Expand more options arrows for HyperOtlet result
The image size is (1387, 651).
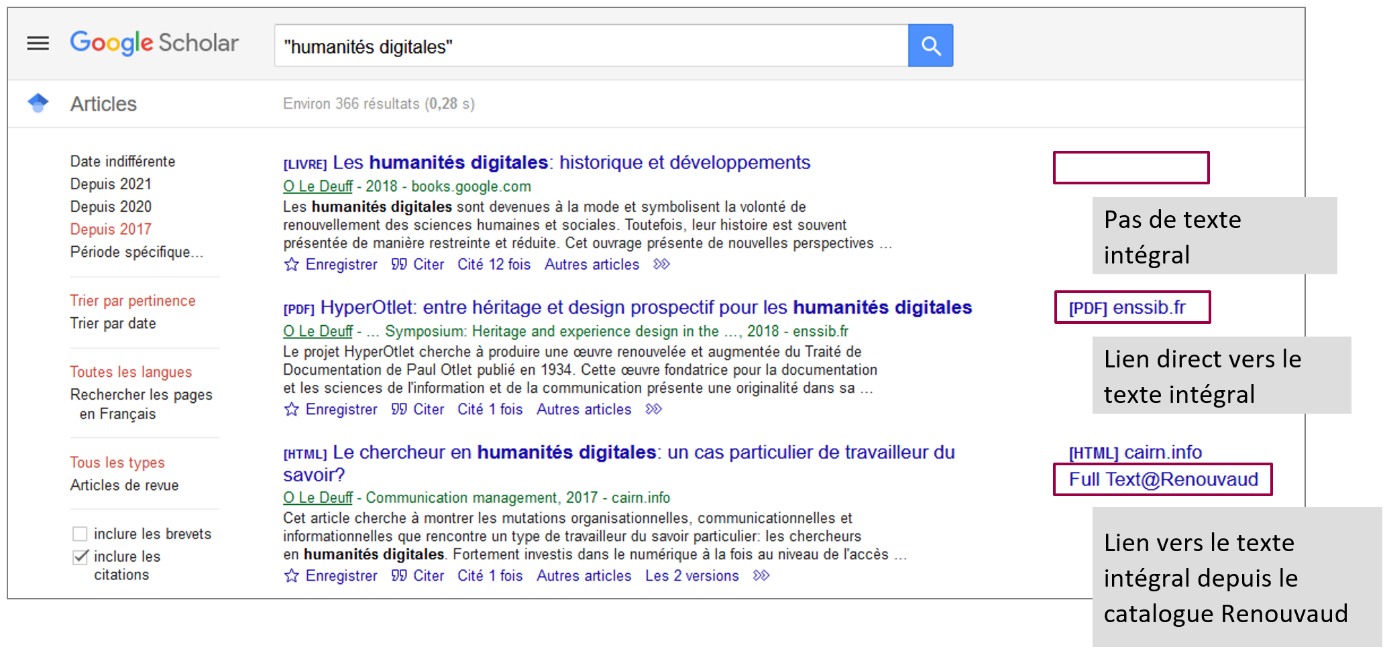pos(653,410)
